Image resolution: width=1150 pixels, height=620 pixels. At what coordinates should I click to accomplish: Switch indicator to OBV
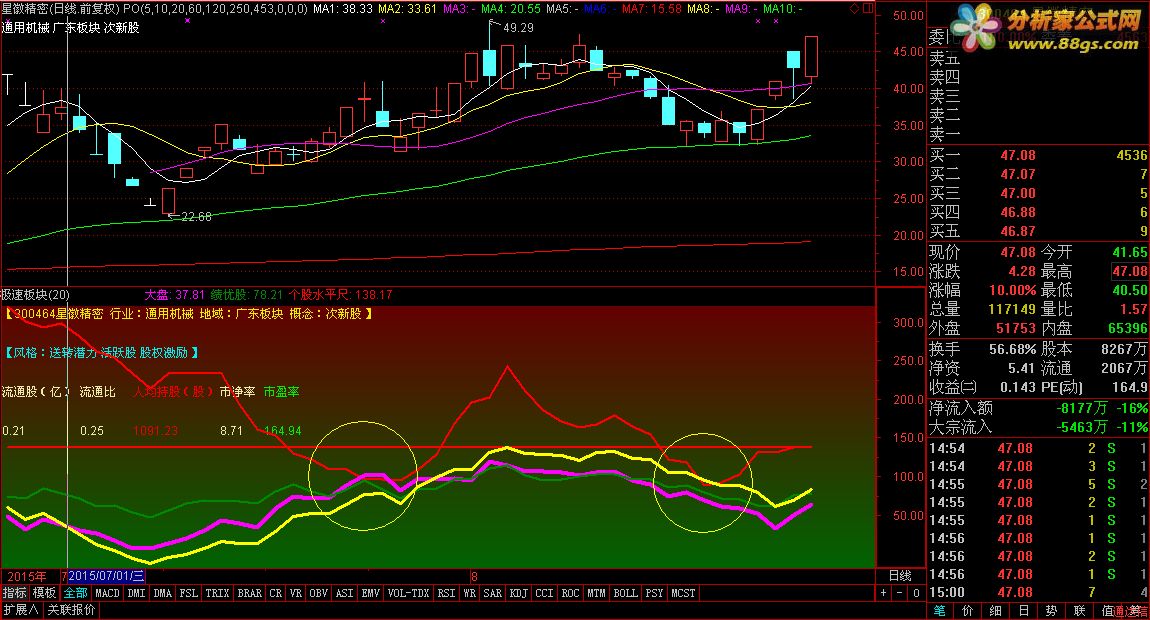tap(318, 593)
